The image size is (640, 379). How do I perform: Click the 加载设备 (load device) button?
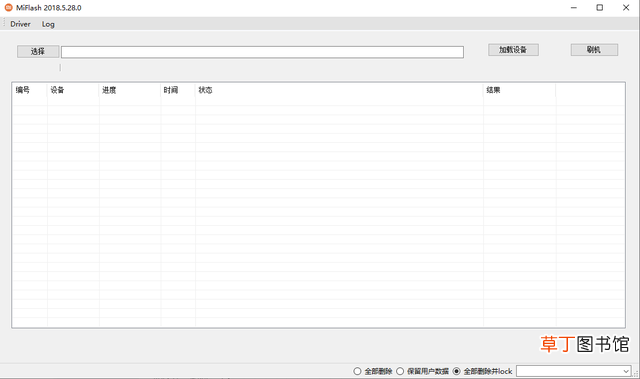513,50
